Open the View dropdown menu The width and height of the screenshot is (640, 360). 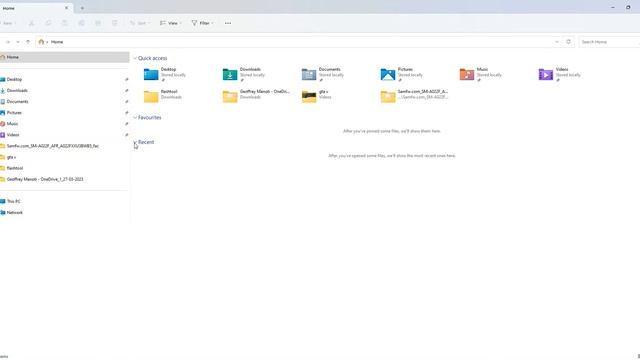click(171, 23)
